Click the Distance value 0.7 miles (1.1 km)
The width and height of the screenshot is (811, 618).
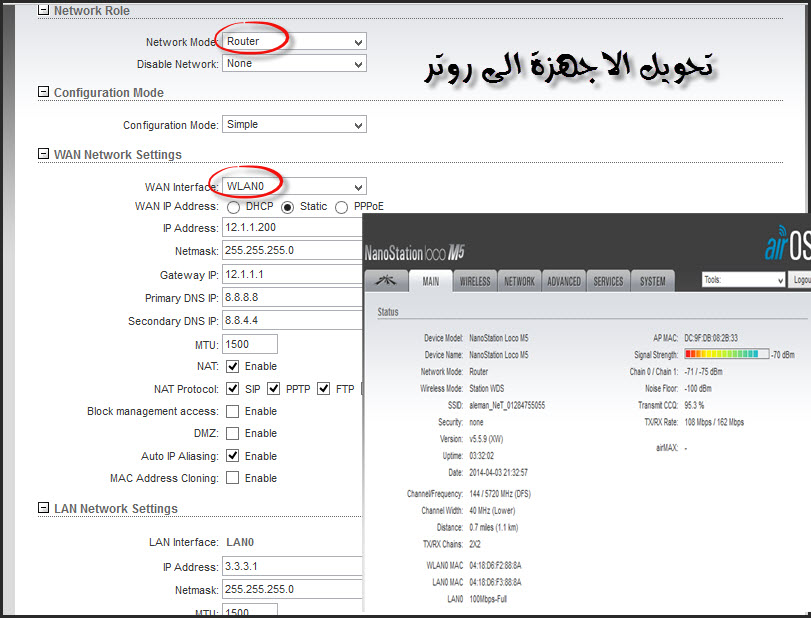pyautogui.click(x=493, y=527)
